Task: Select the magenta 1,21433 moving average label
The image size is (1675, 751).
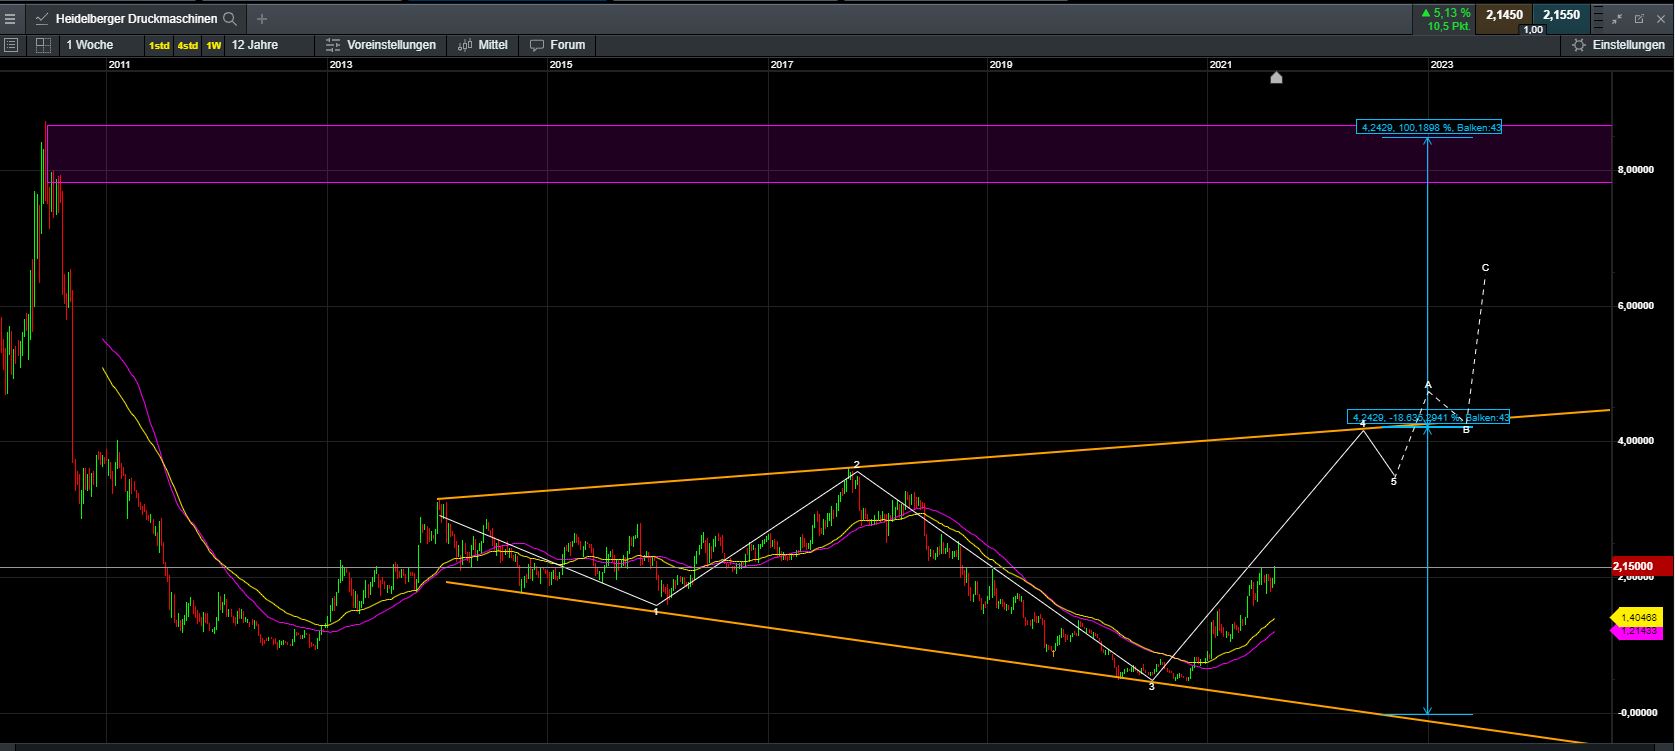Action: 1639,631
